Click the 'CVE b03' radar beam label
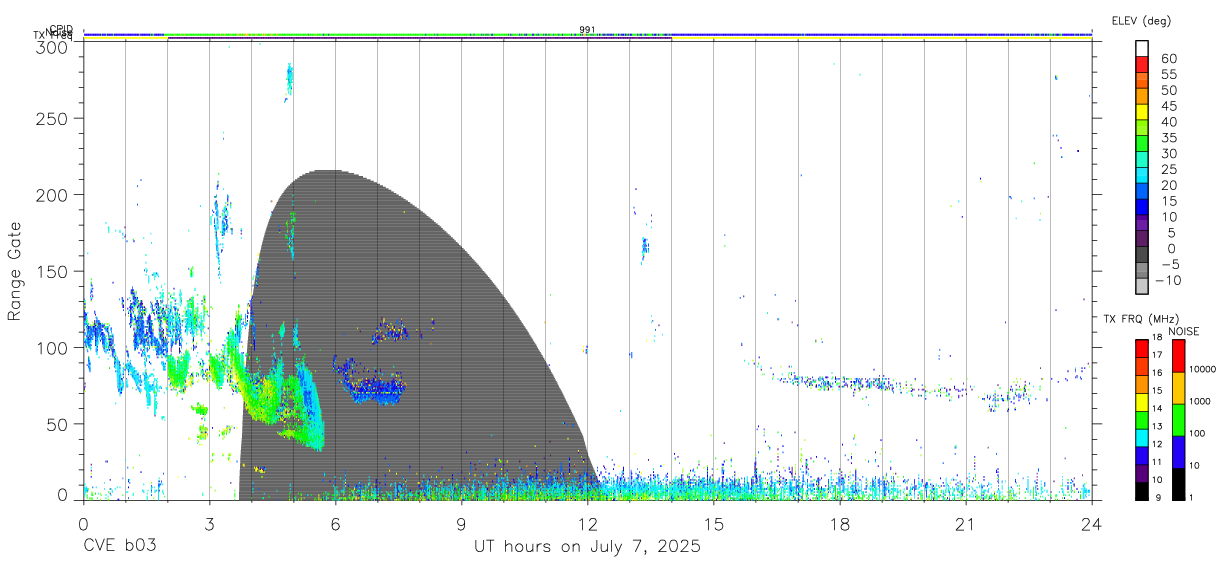1228x567 pixels. [120, 547]
